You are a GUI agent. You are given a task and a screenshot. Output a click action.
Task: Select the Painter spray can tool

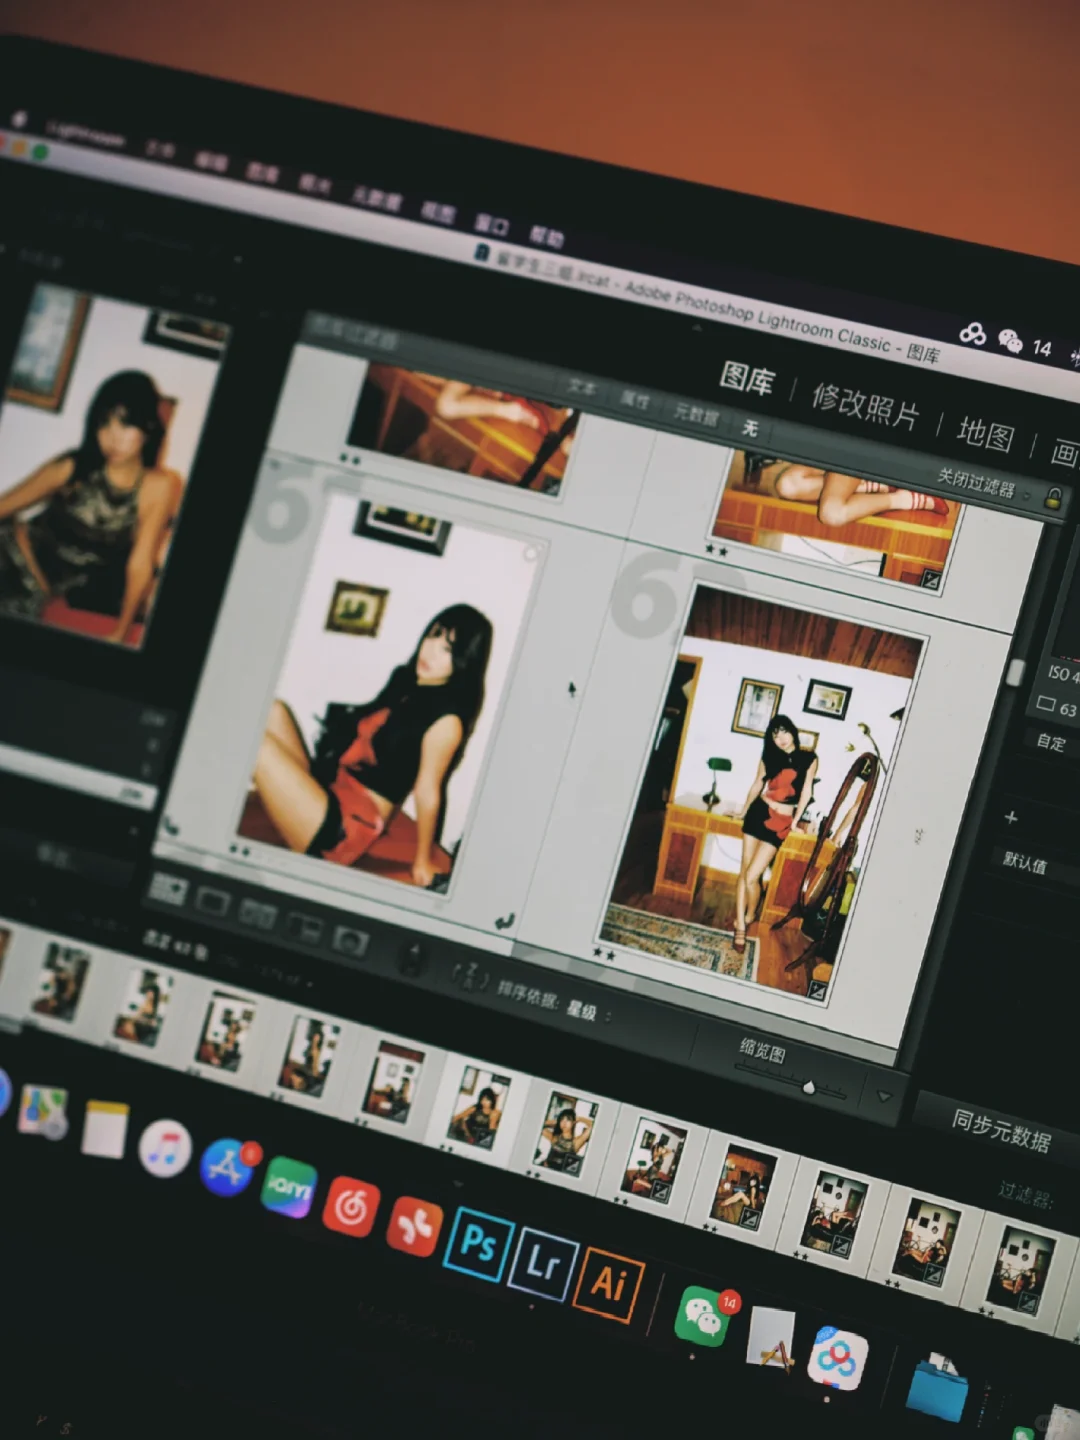coord(412,958)
